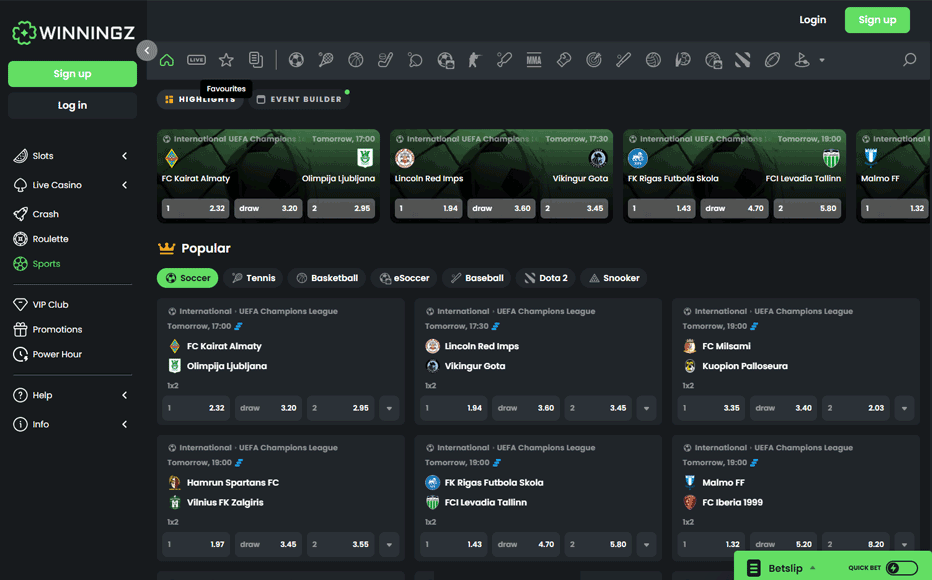
Task: Collapse the sidebar with round arrow button
Action: tap(147, 51)
